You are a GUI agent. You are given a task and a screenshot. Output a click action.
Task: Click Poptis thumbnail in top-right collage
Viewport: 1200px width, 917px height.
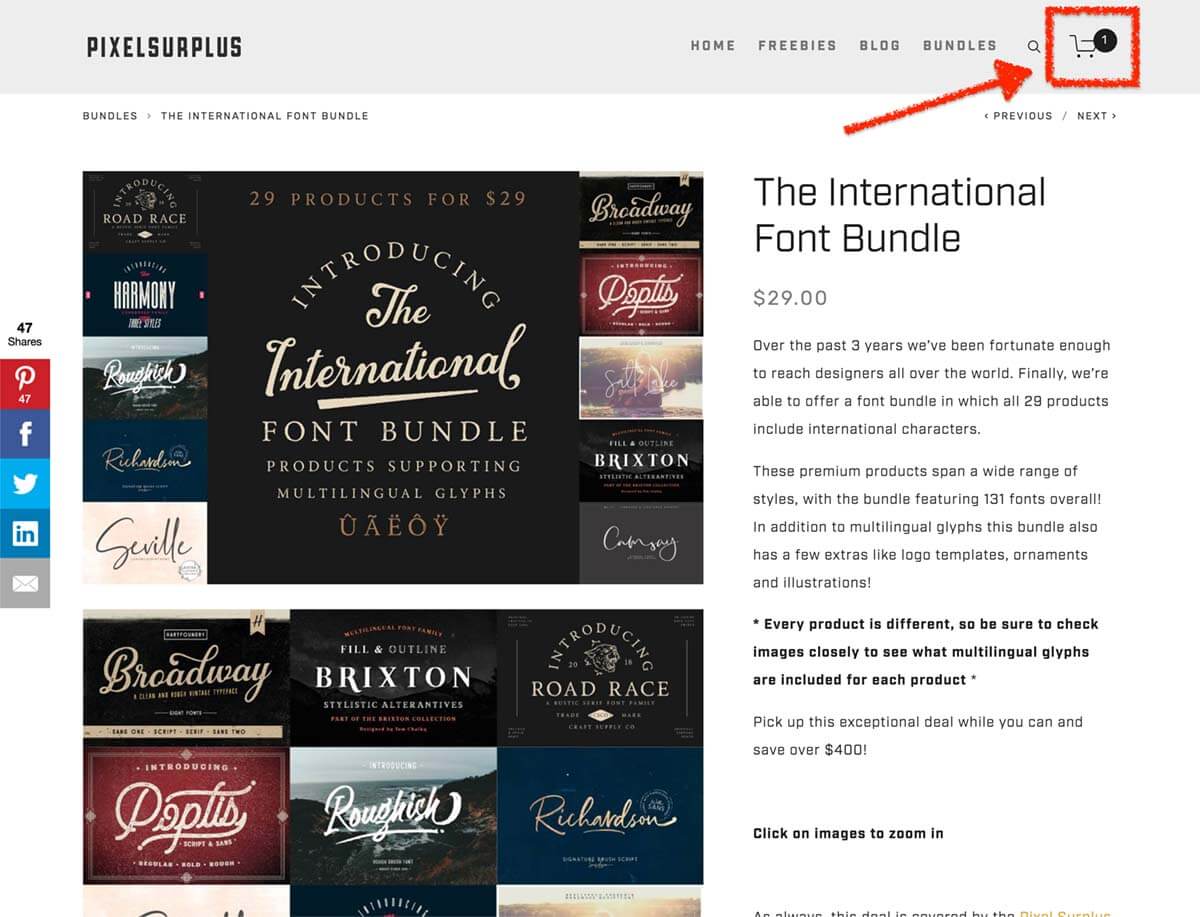[641, 294]
